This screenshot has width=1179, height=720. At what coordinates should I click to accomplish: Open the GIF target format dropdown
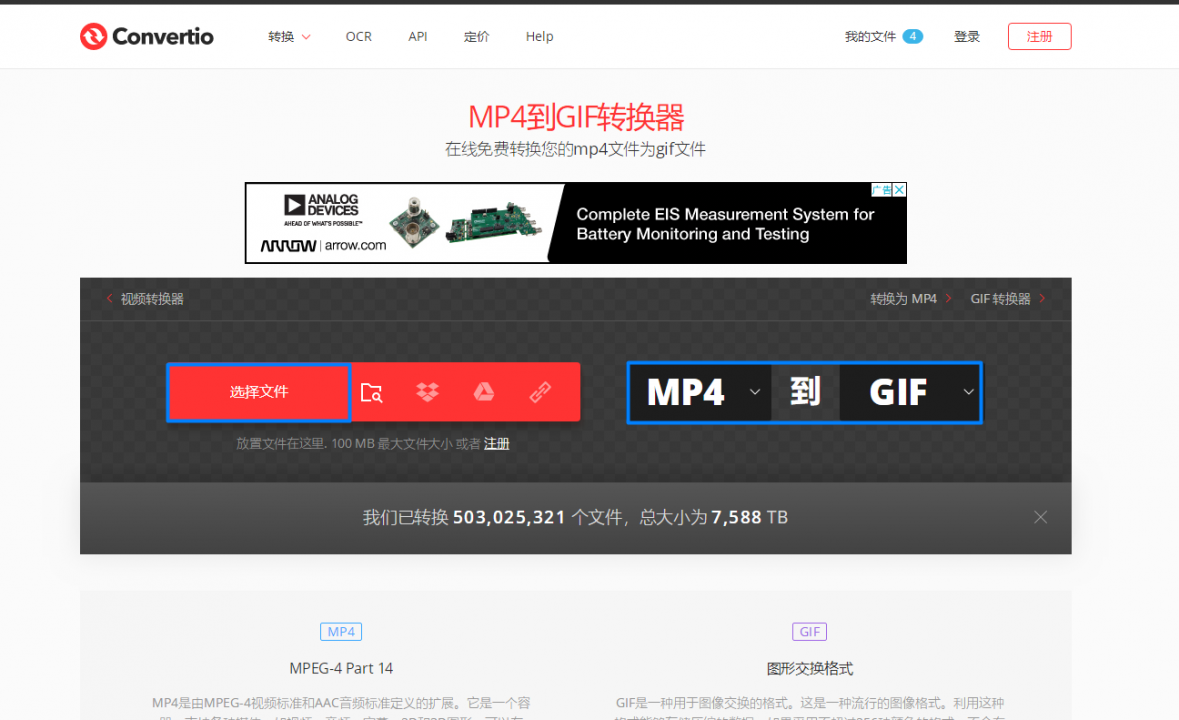click(910, 392)
